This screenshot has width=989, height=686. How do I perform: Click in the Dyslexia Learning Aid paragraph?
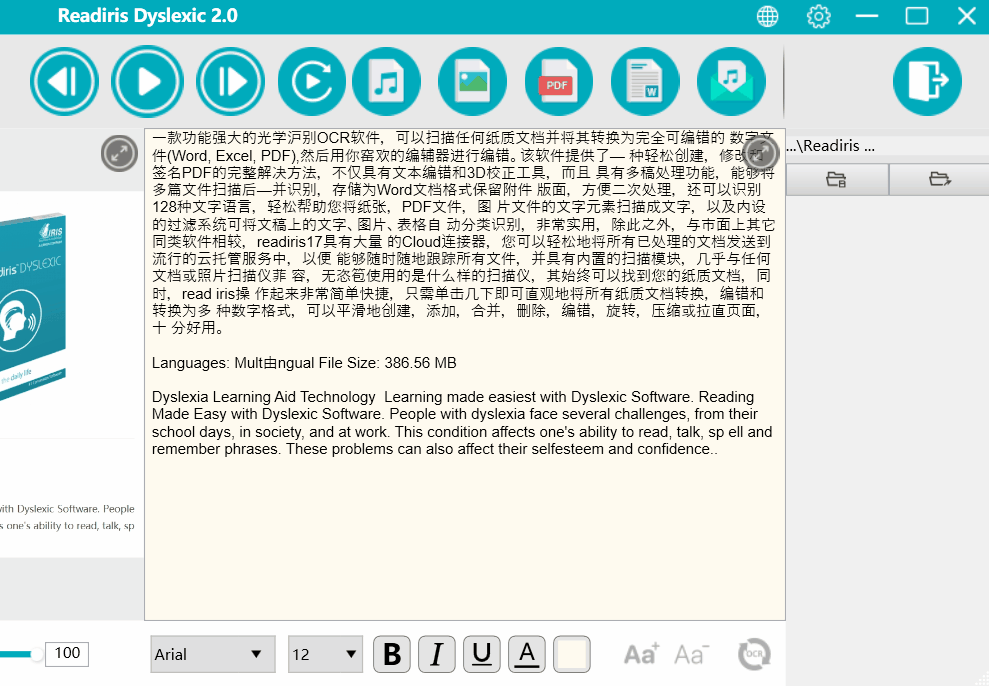[462, 423]
